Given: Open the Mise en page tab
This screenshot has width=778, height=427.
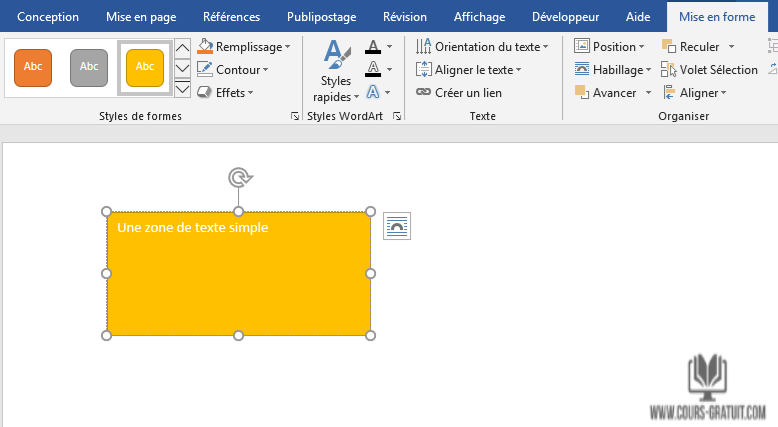Looking at the screenshot, I should tap(141, 17).
